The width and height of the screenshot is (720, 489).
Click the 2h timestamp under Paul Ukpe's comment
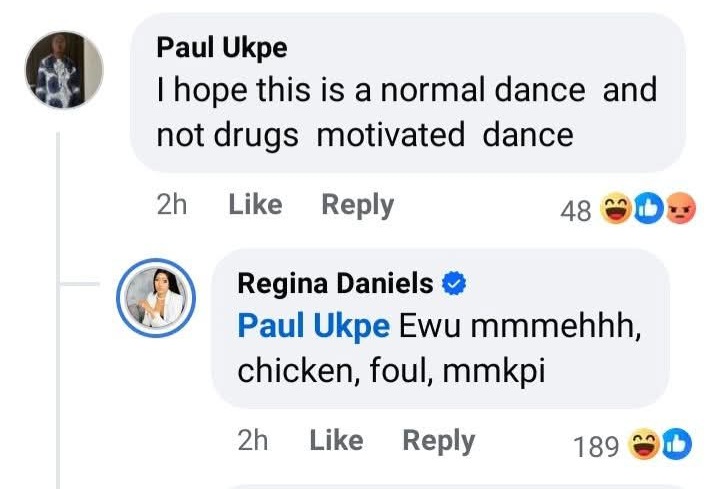(172, 205)
